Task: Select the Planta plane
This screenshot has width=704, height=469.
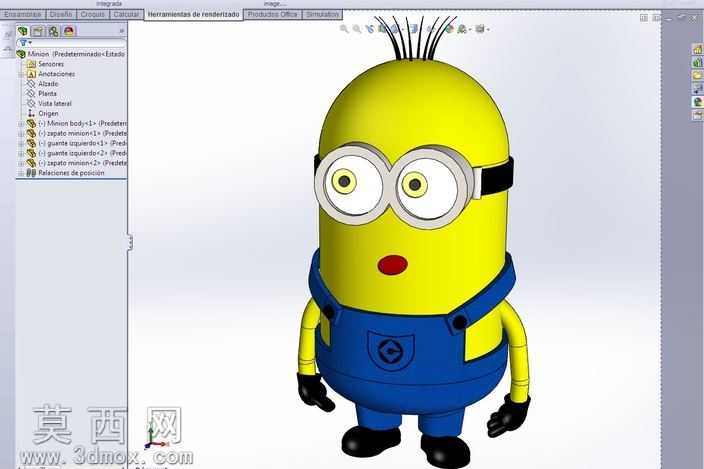Action: [47, 94]
